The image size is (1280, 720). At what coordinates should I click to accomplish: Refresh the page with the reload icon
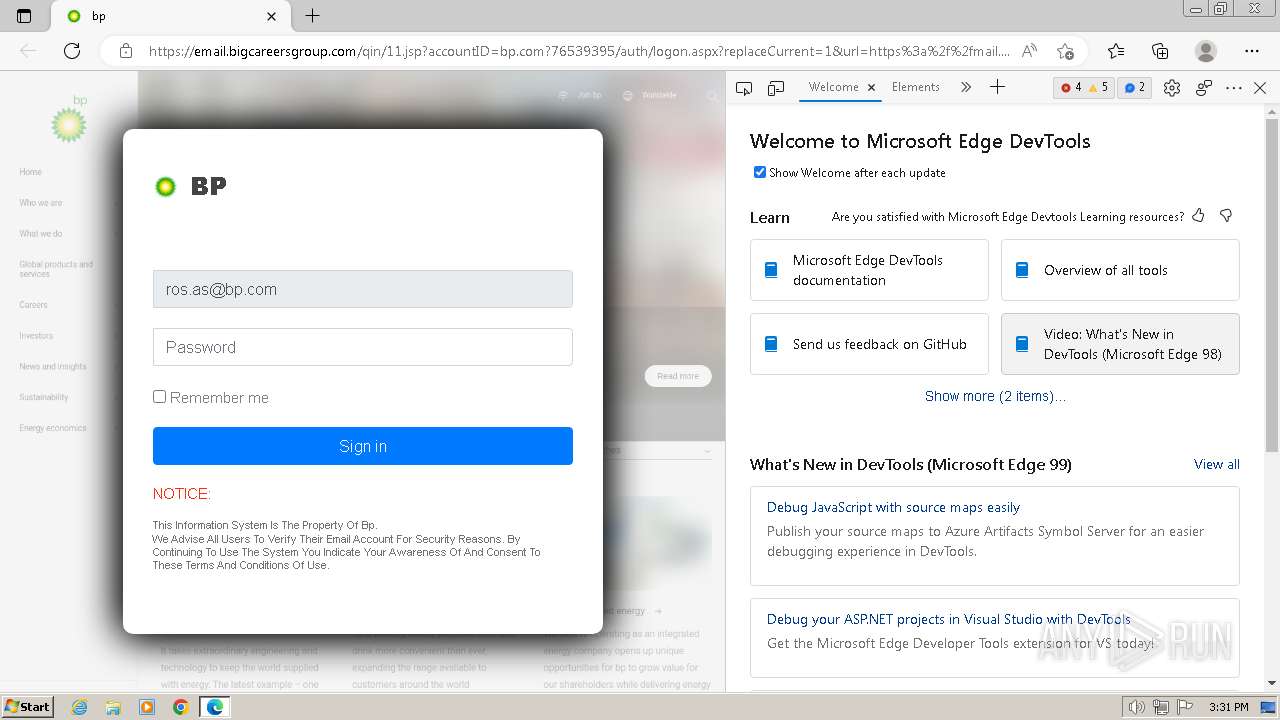72,51
